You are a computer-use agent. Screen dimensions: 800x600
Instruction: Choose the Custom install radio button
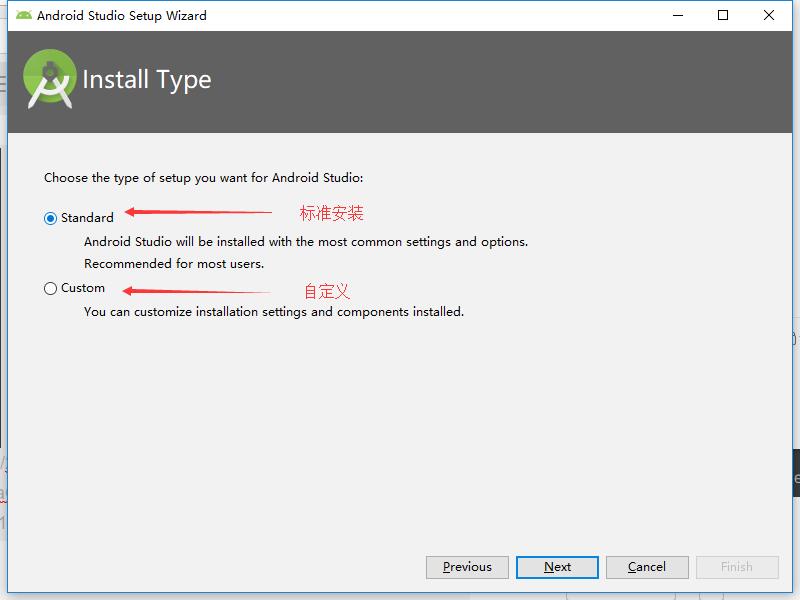(50, 289)
